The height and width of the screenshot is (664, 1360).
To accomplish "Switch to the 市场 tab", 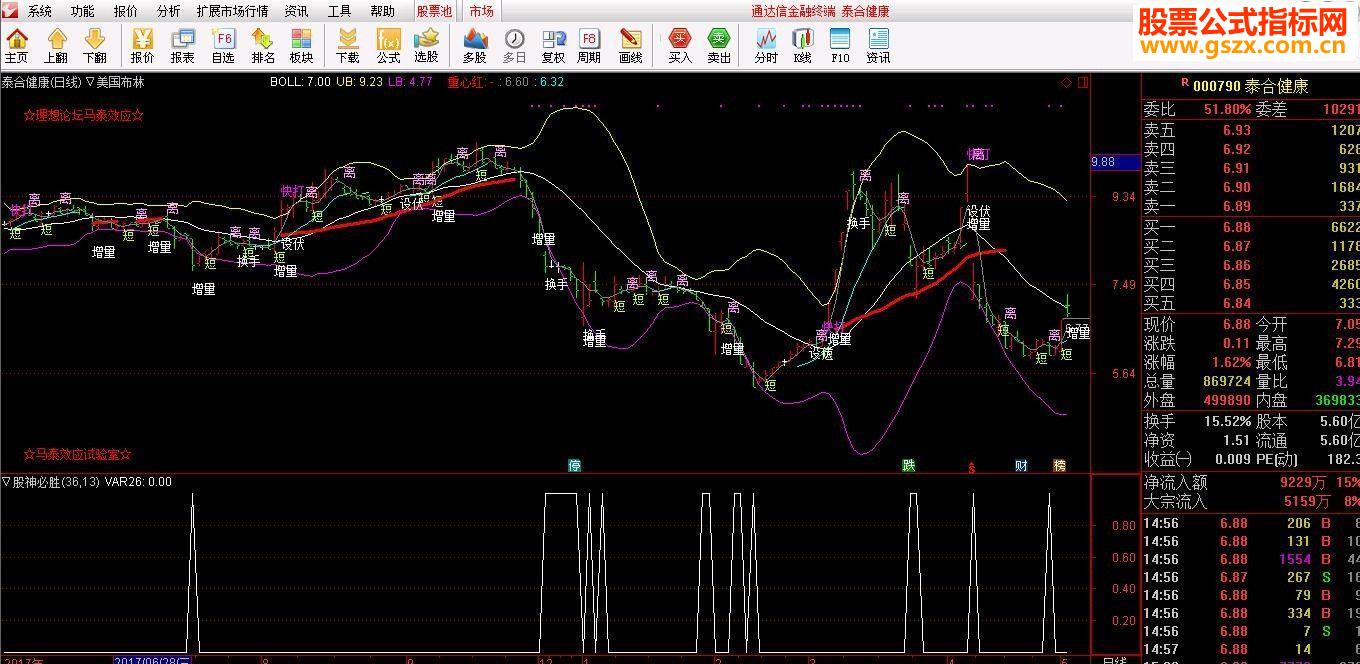I will (481, 12).
